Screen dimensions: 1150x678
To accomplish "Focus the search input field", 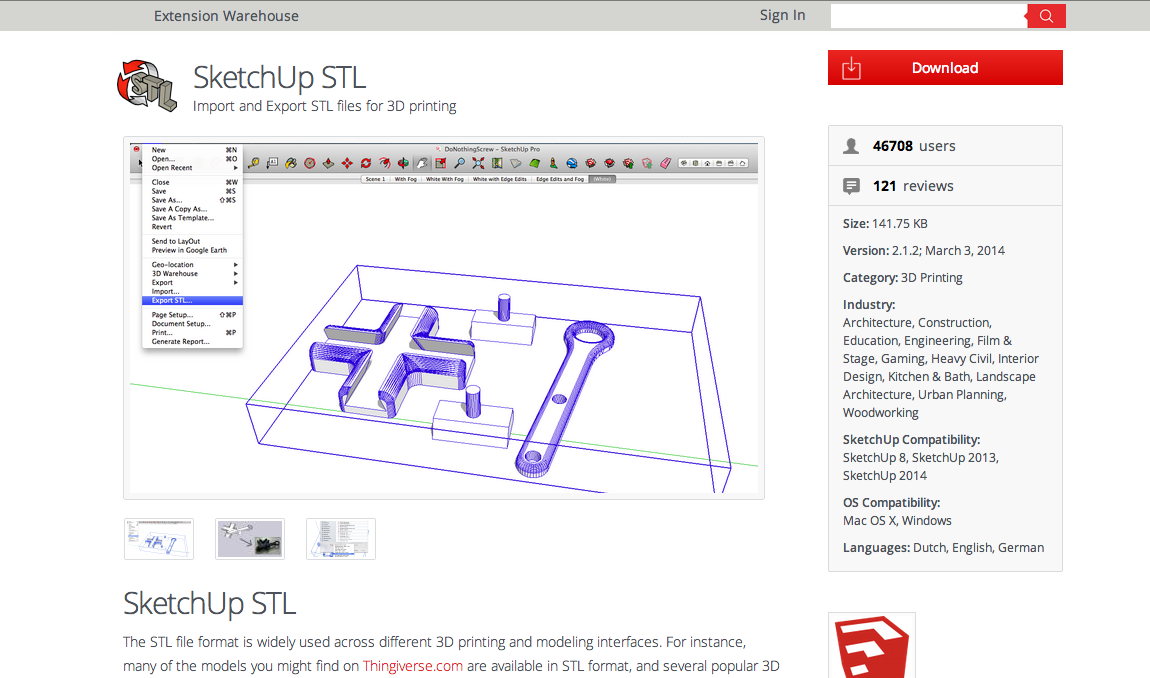I will pos(929,16).
